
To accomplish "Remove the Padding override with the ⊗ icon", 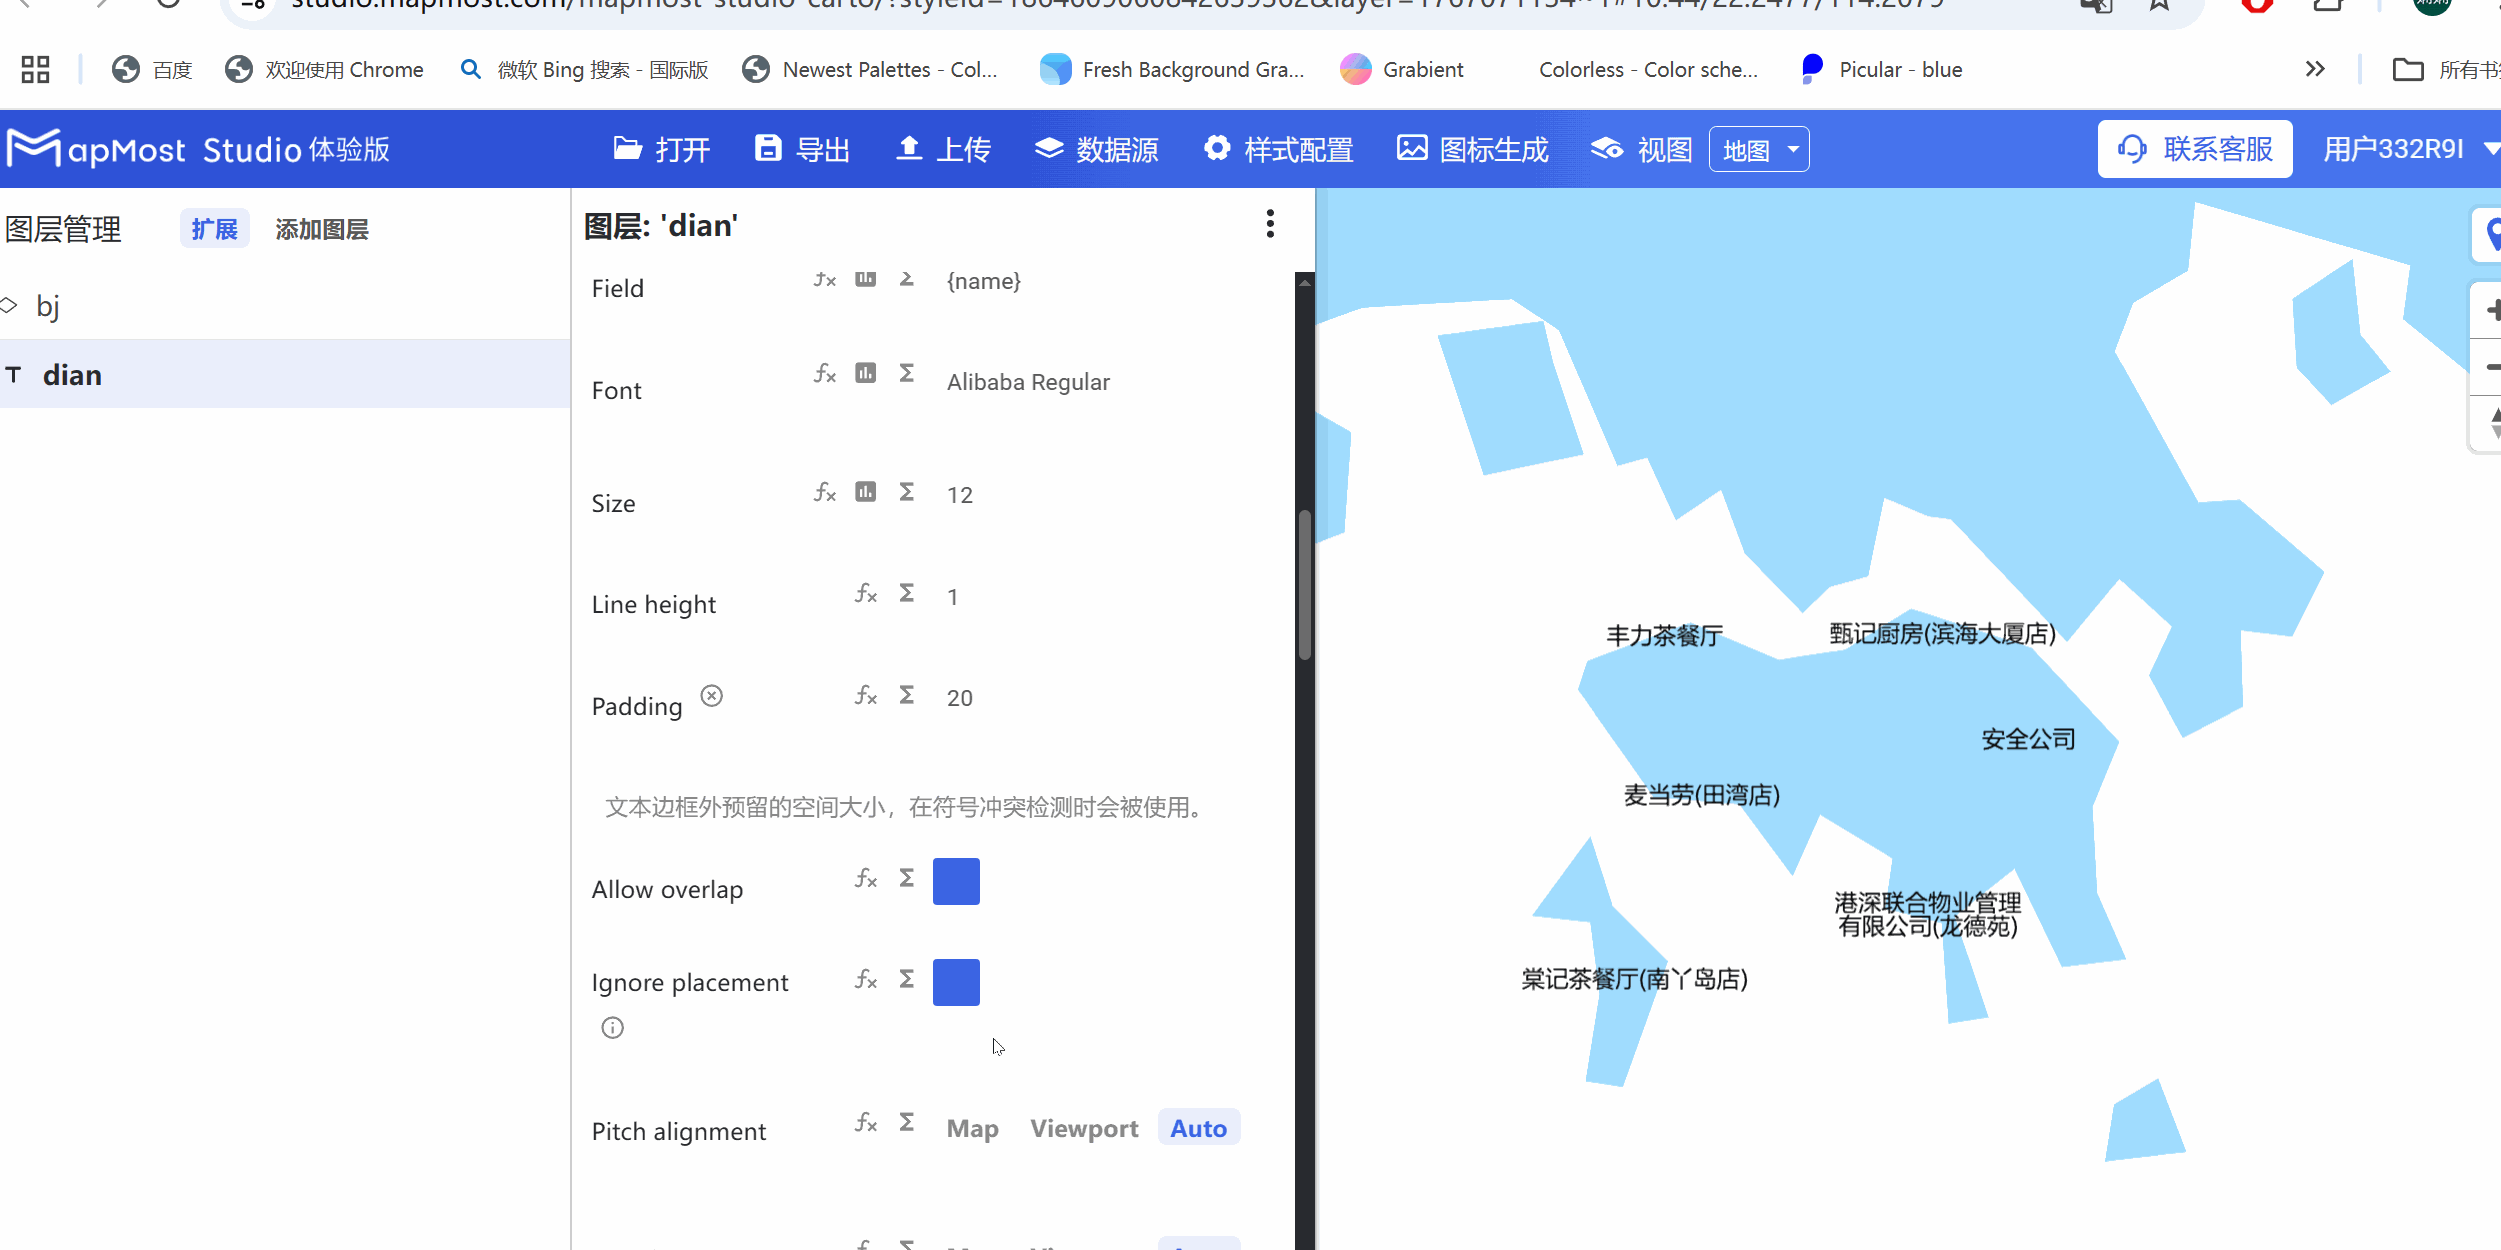I will 711,695.
